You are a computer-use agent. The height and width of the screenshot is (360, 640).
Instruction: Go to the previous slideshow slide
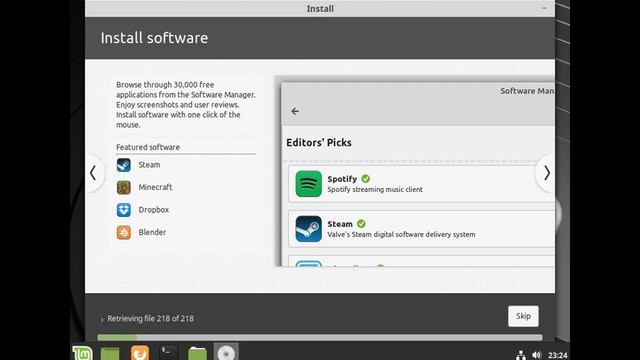[x=93, y=173]
